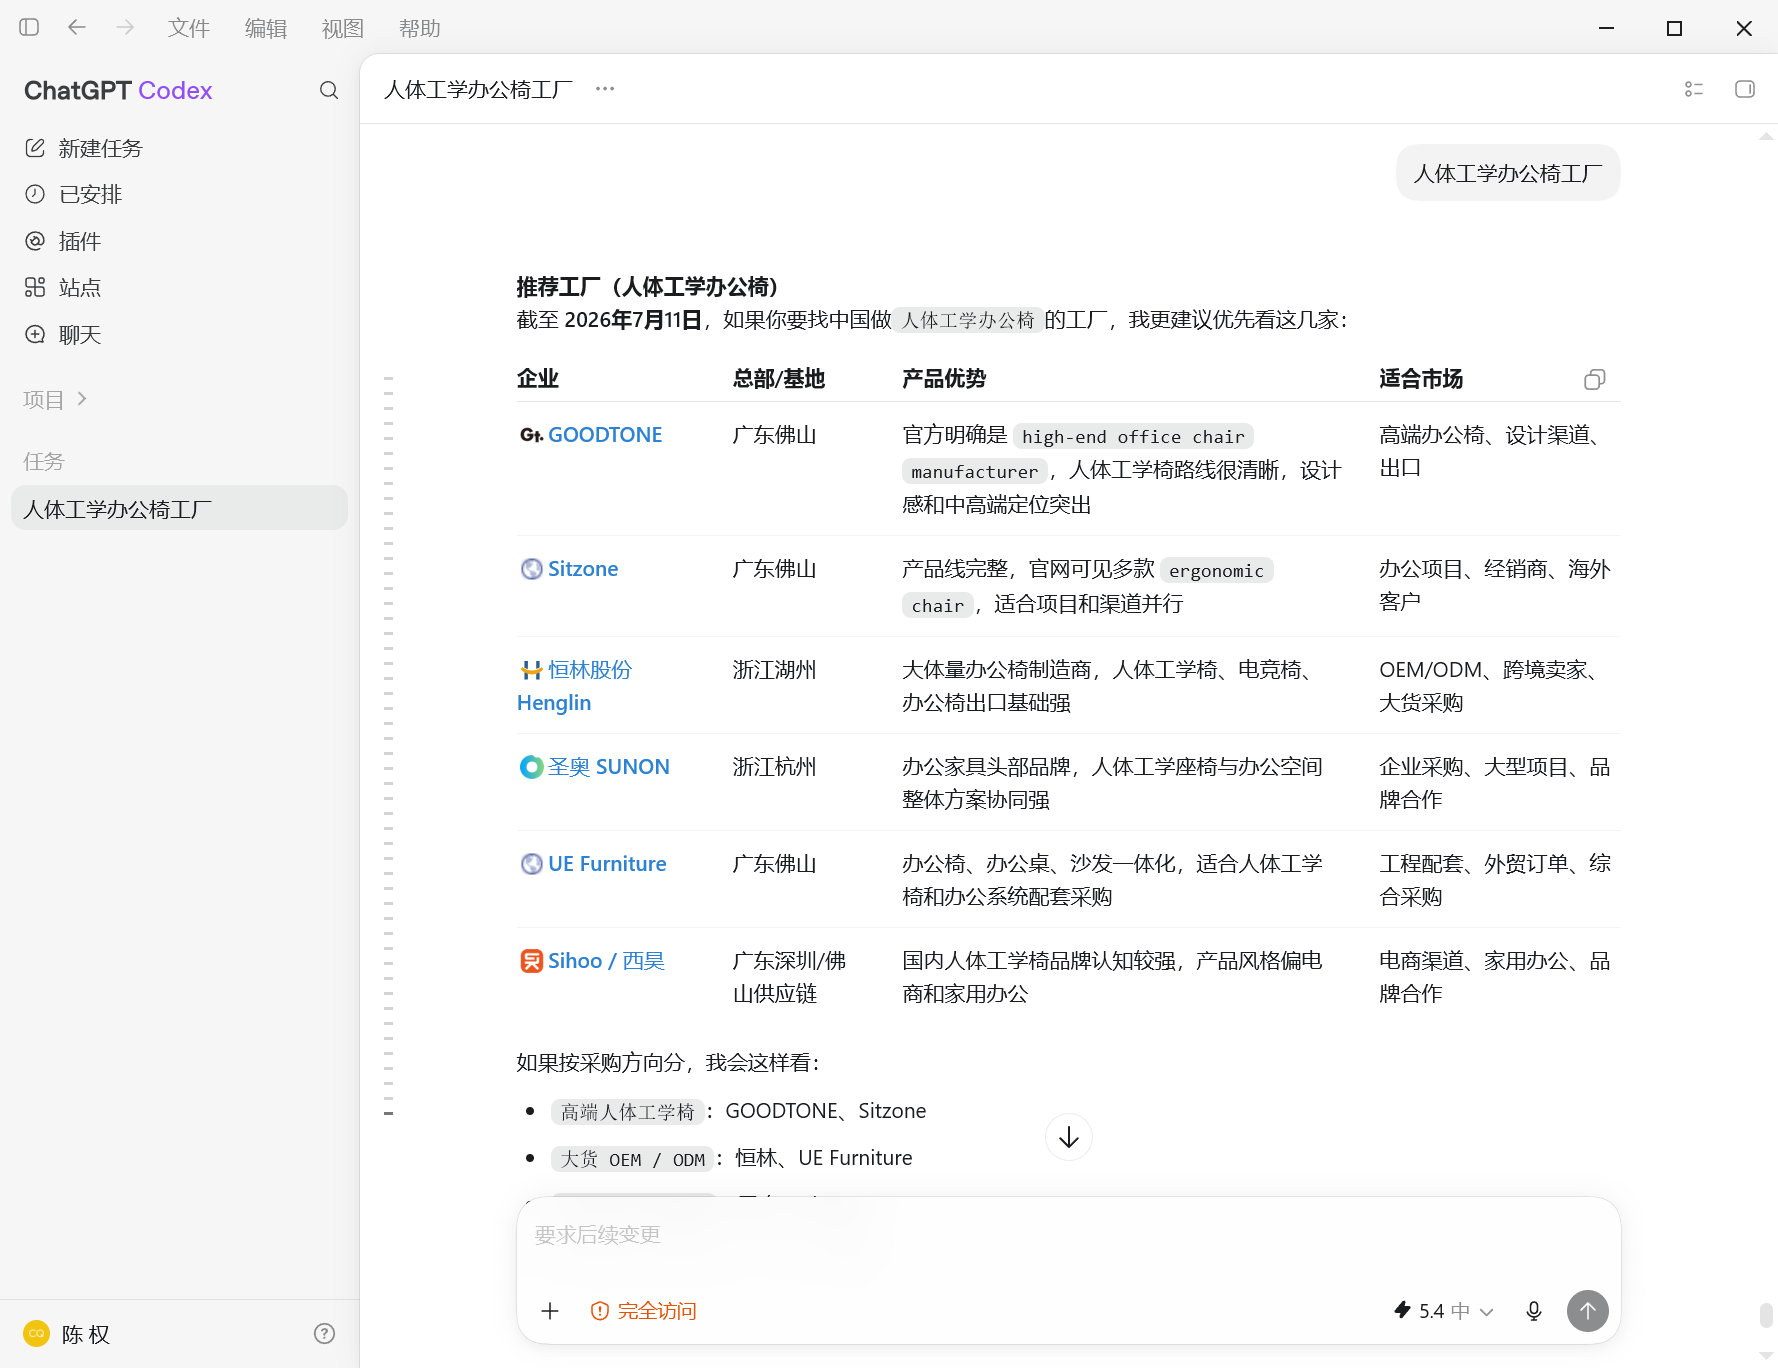Click the 浙江湖州 cell

774,670
